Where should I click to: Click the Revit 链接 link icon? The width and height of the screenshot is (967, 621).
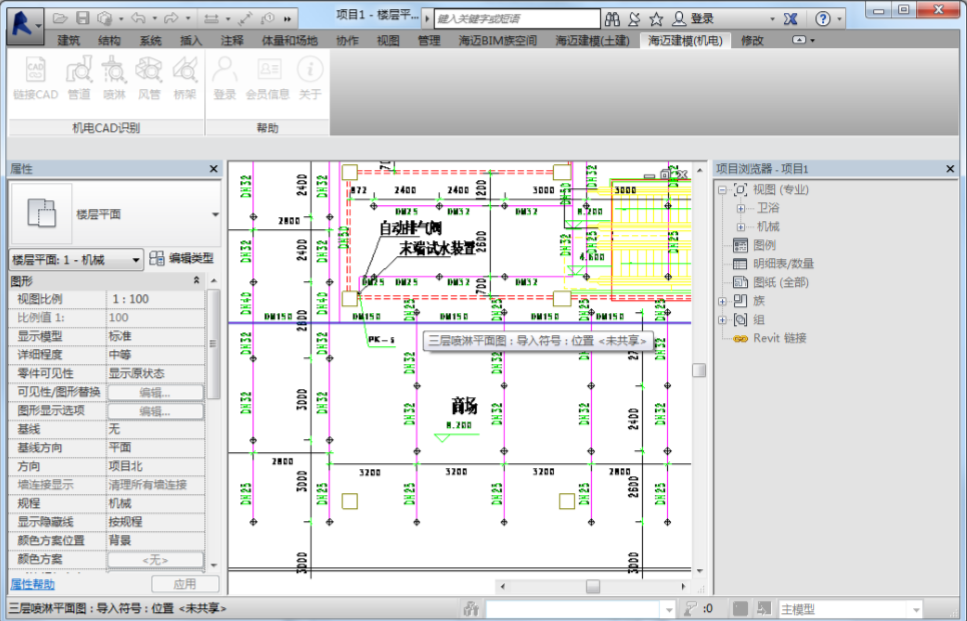tap(740, 339)
